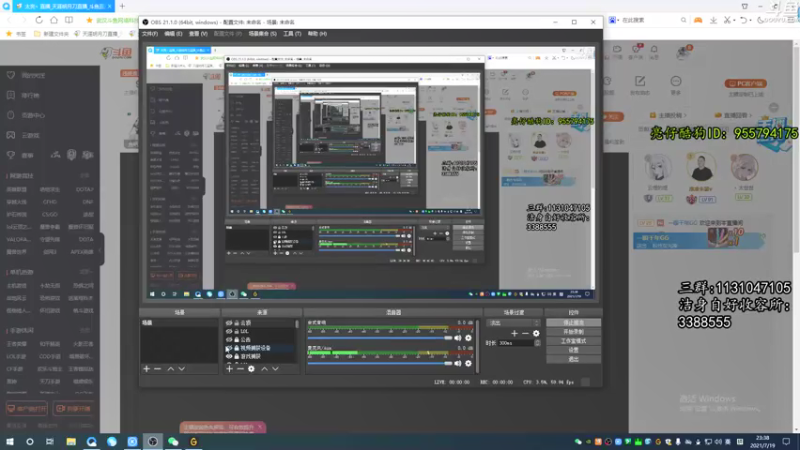Open the OBS 查看(V) menu
The width and height of the screenshot is (800, 450).
(x=198, y=34)
